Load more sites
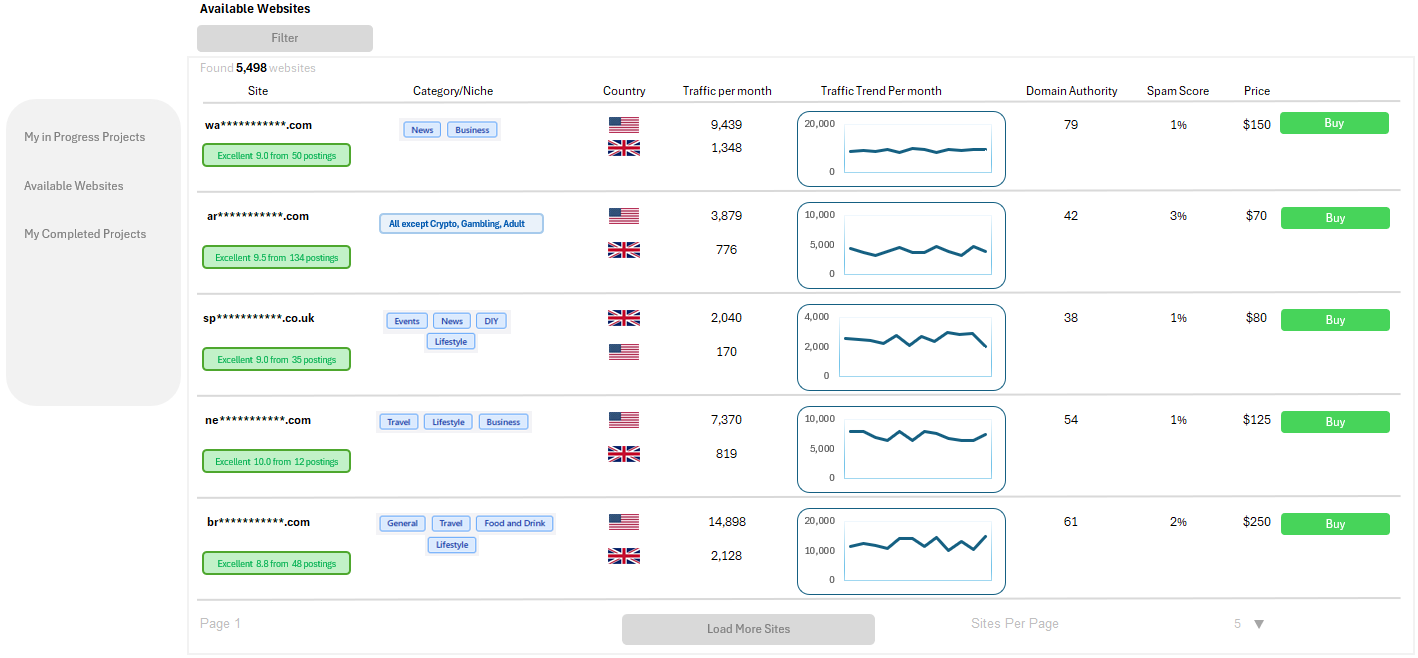Screen dimensions: 1418x658 (x=748, y=629)
